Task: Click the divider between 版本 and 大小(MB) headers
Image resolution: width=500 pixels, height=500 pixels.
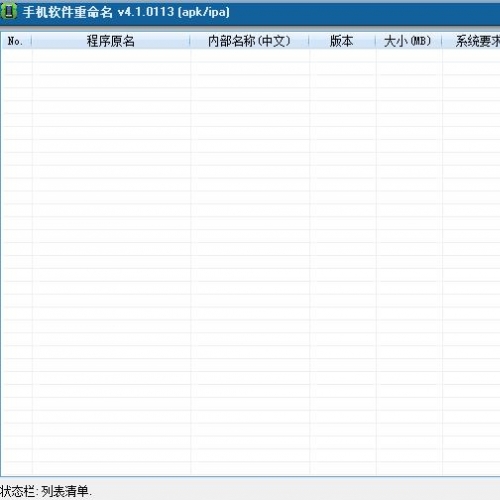Action: click(376, 41)
